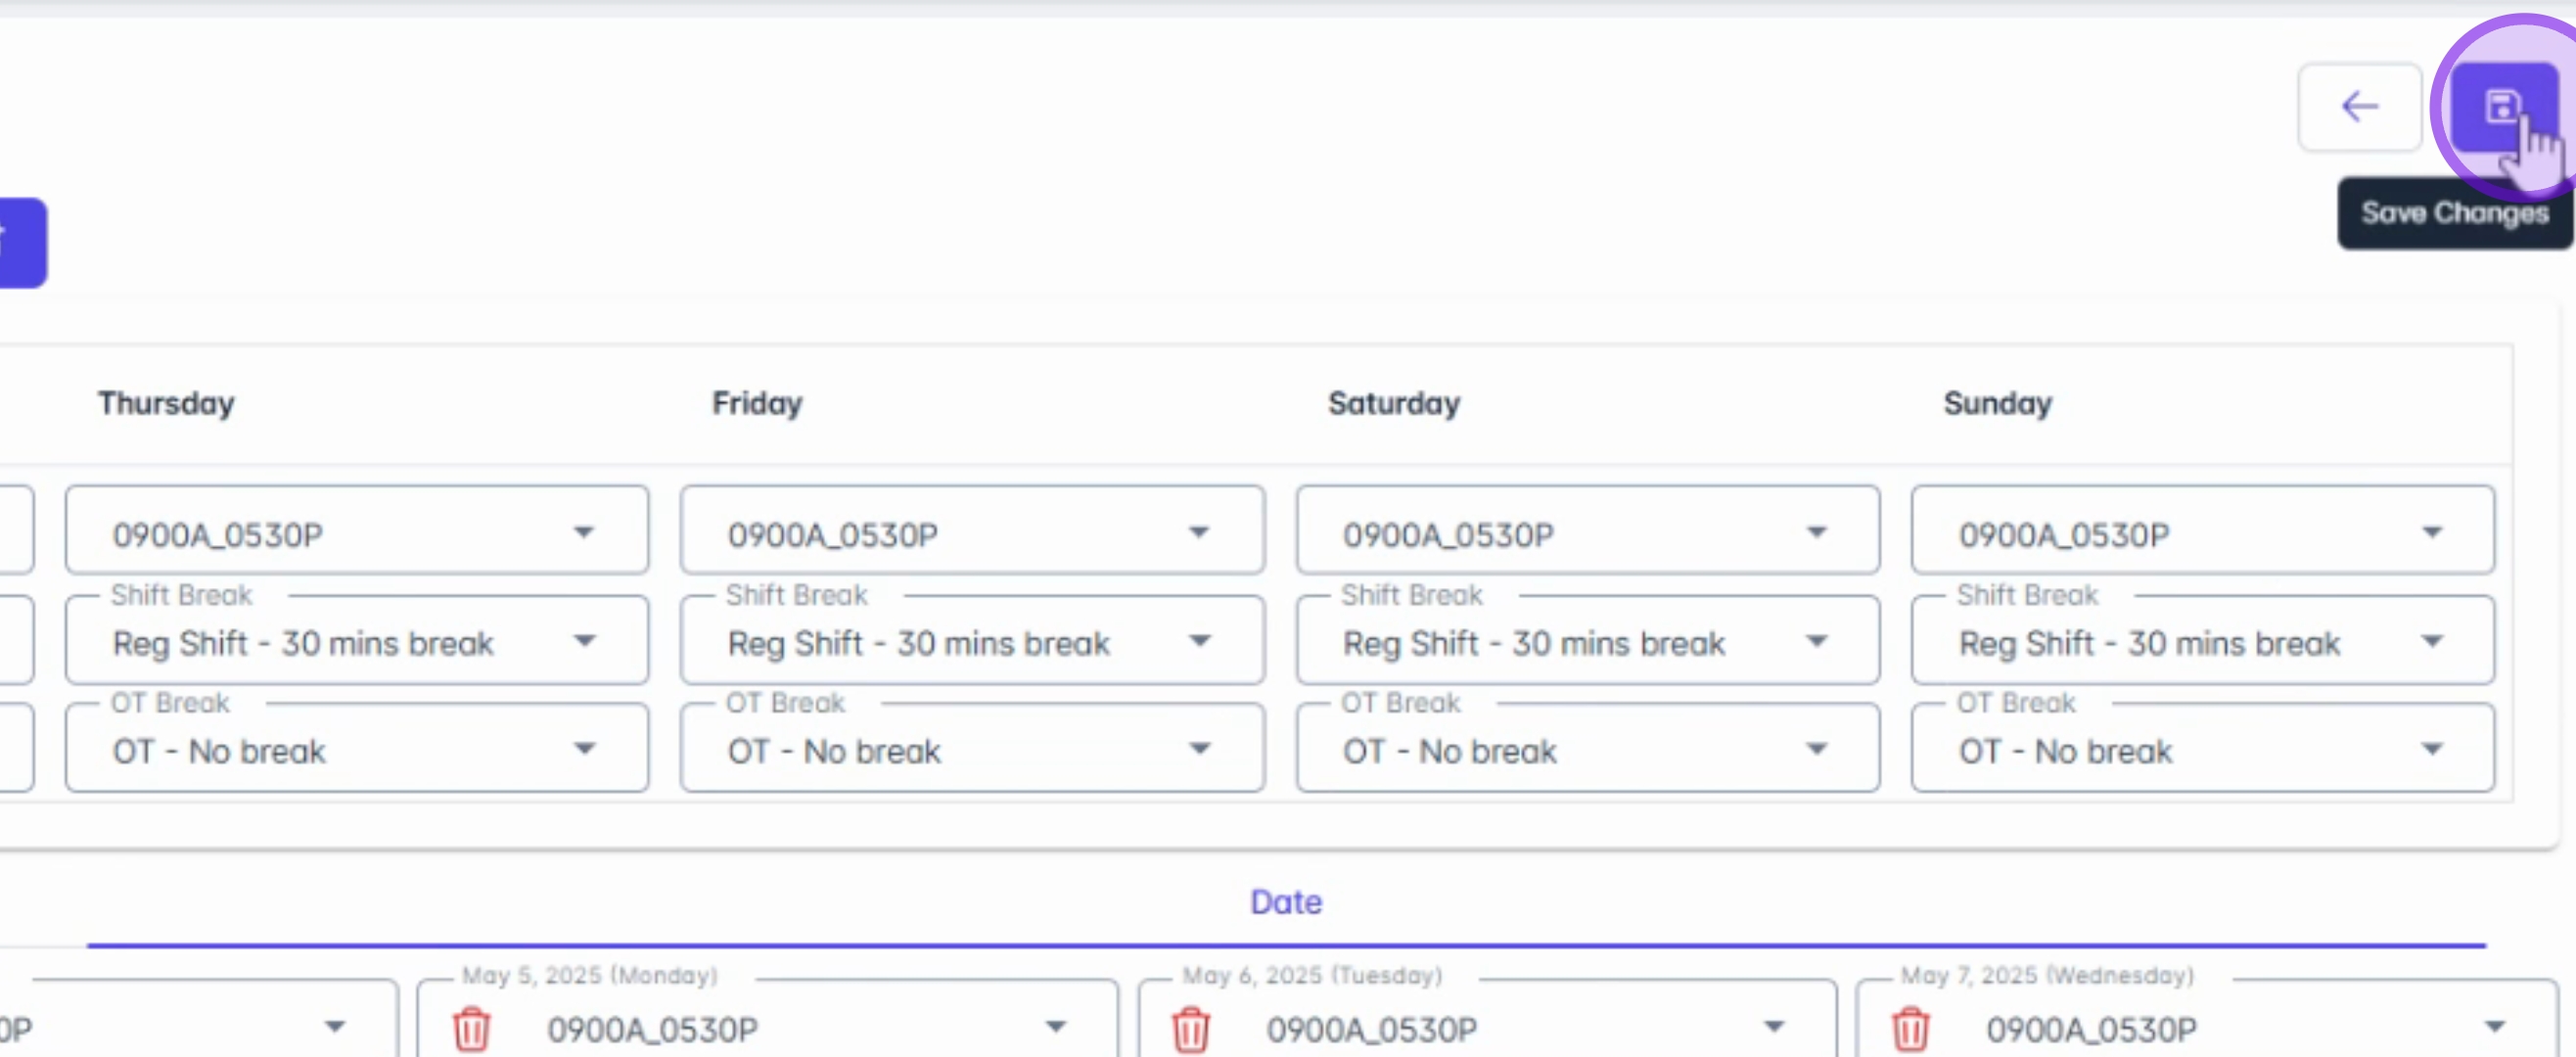Delete the May 5, 2025 Monday shift
2576x1057 pixels.
tap(472, 1029)
